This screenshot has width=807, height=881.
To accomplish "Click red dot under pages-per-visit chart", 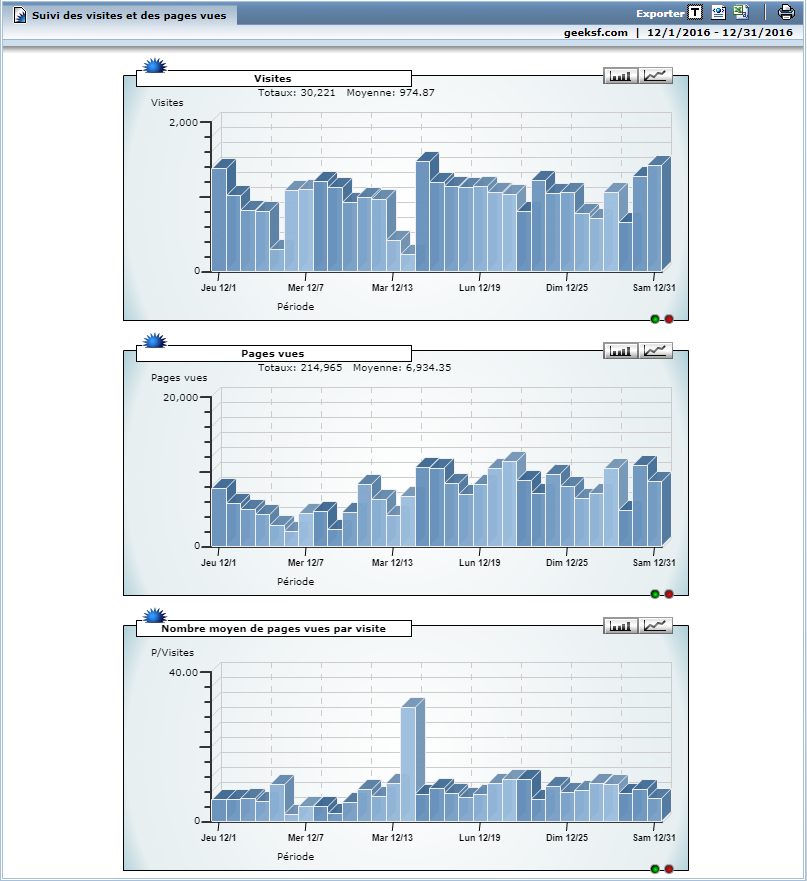I will pyautogui.click(x=669, y=869).
